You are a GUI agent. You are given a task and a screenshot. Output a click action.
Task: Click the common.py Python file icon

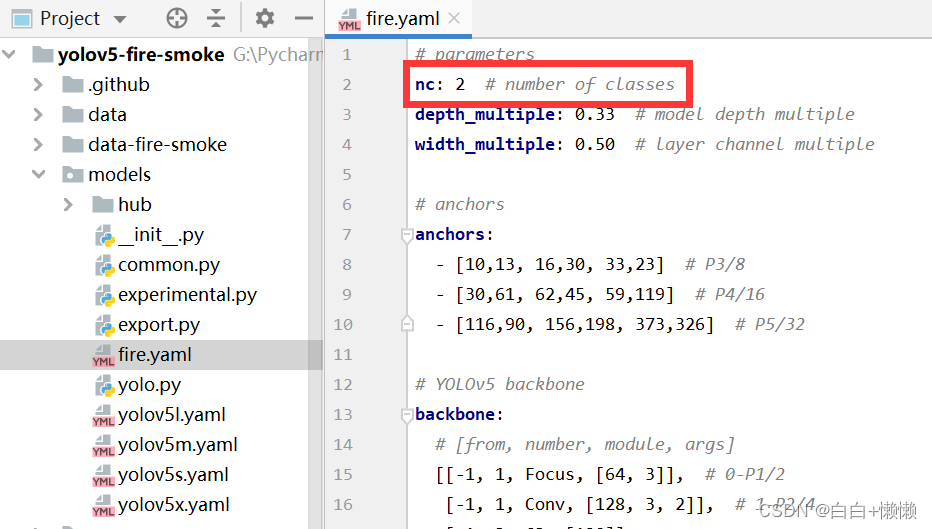[x=104, y=265]
